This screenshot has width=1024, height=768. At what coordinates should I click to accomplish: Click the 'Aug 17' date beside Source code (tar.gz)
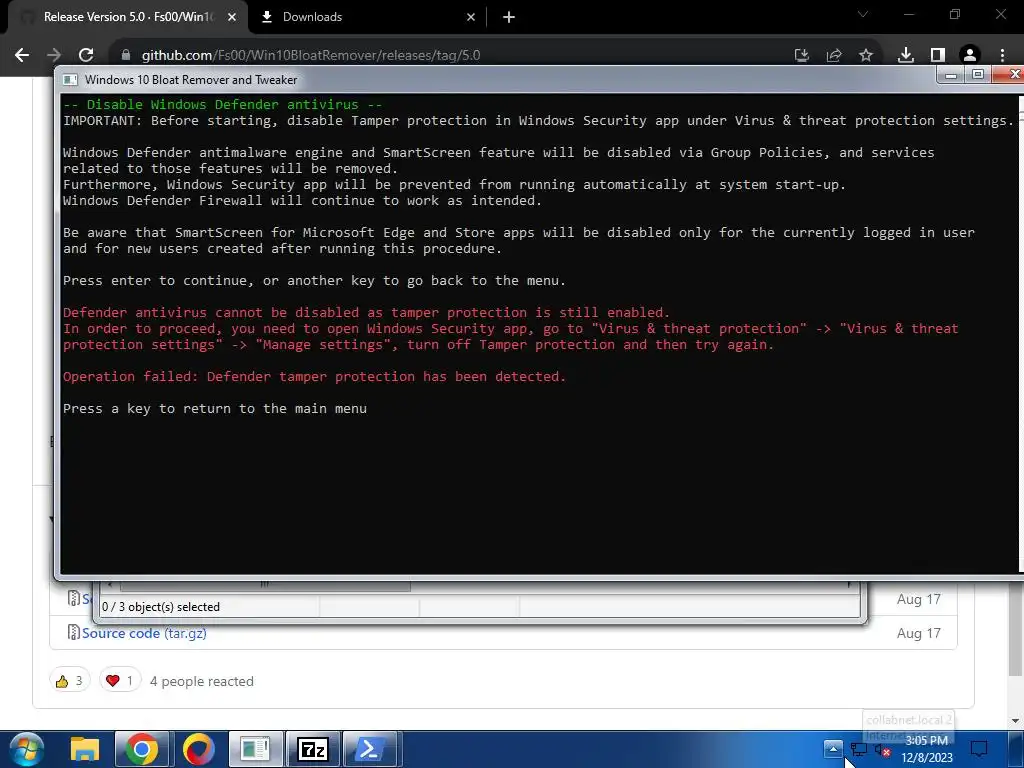pos(918,633)
